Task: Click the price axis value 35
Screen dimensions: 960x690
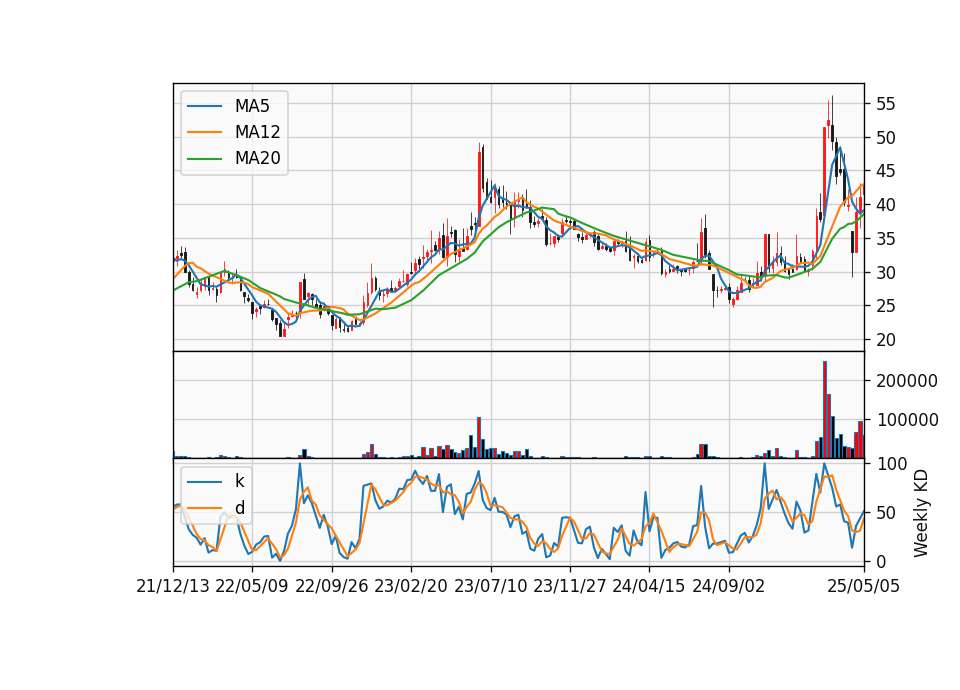Action: tap(885, 239)
